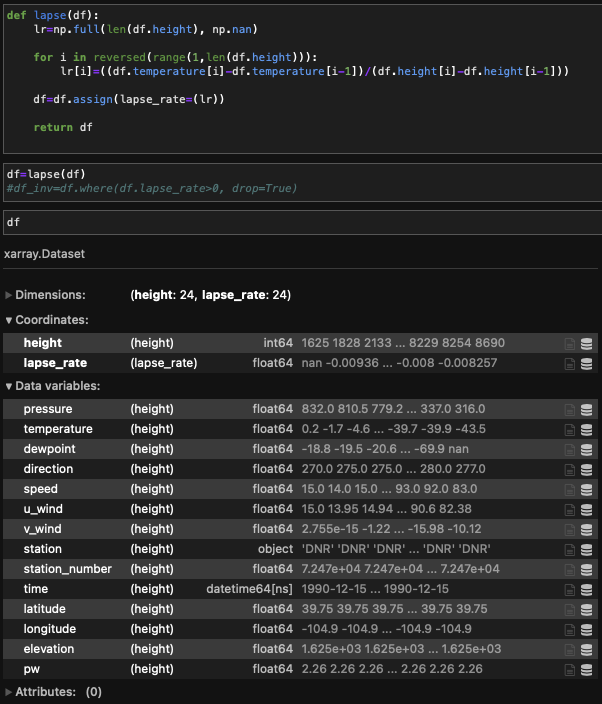This screenshot has height=704, width=602.
Task: Show attributes icon for pressure variable
Action: tap(570, 410)
